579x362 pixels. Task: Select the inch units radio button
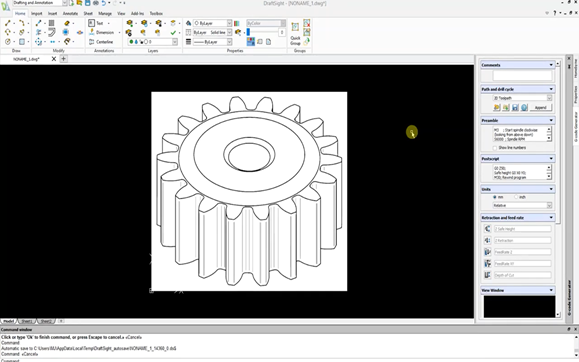(516, 197)
